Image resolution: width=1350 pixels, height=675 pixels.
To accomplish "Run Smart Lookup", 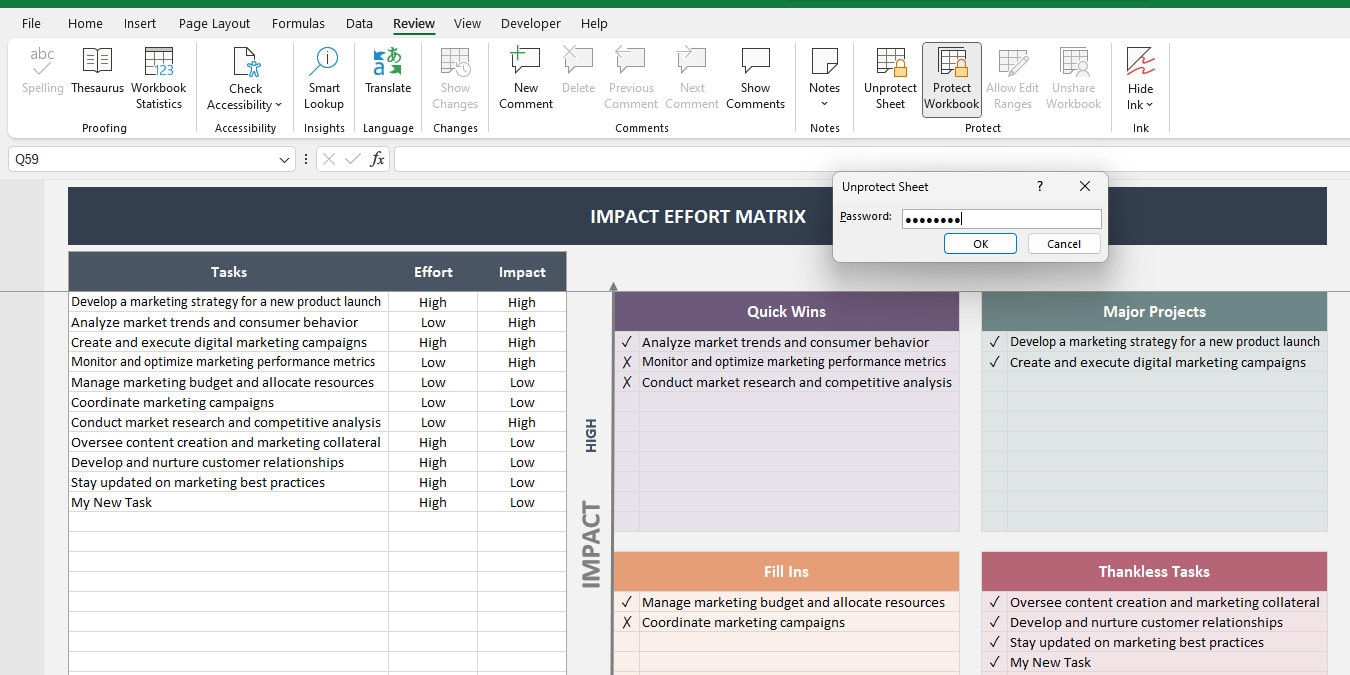I will [323, 75].
